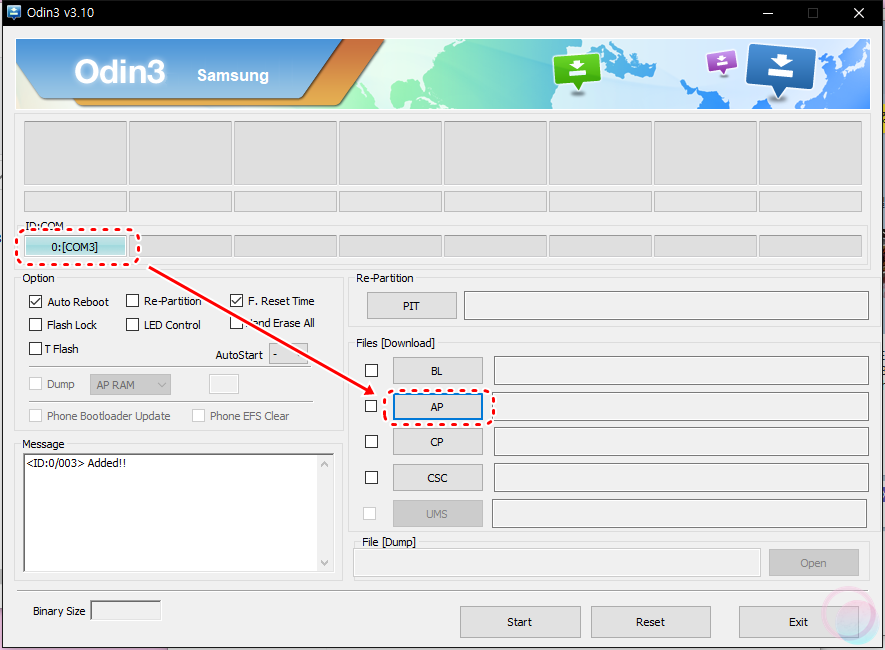Tick the checkbox beside the AP button

[371, 406]
